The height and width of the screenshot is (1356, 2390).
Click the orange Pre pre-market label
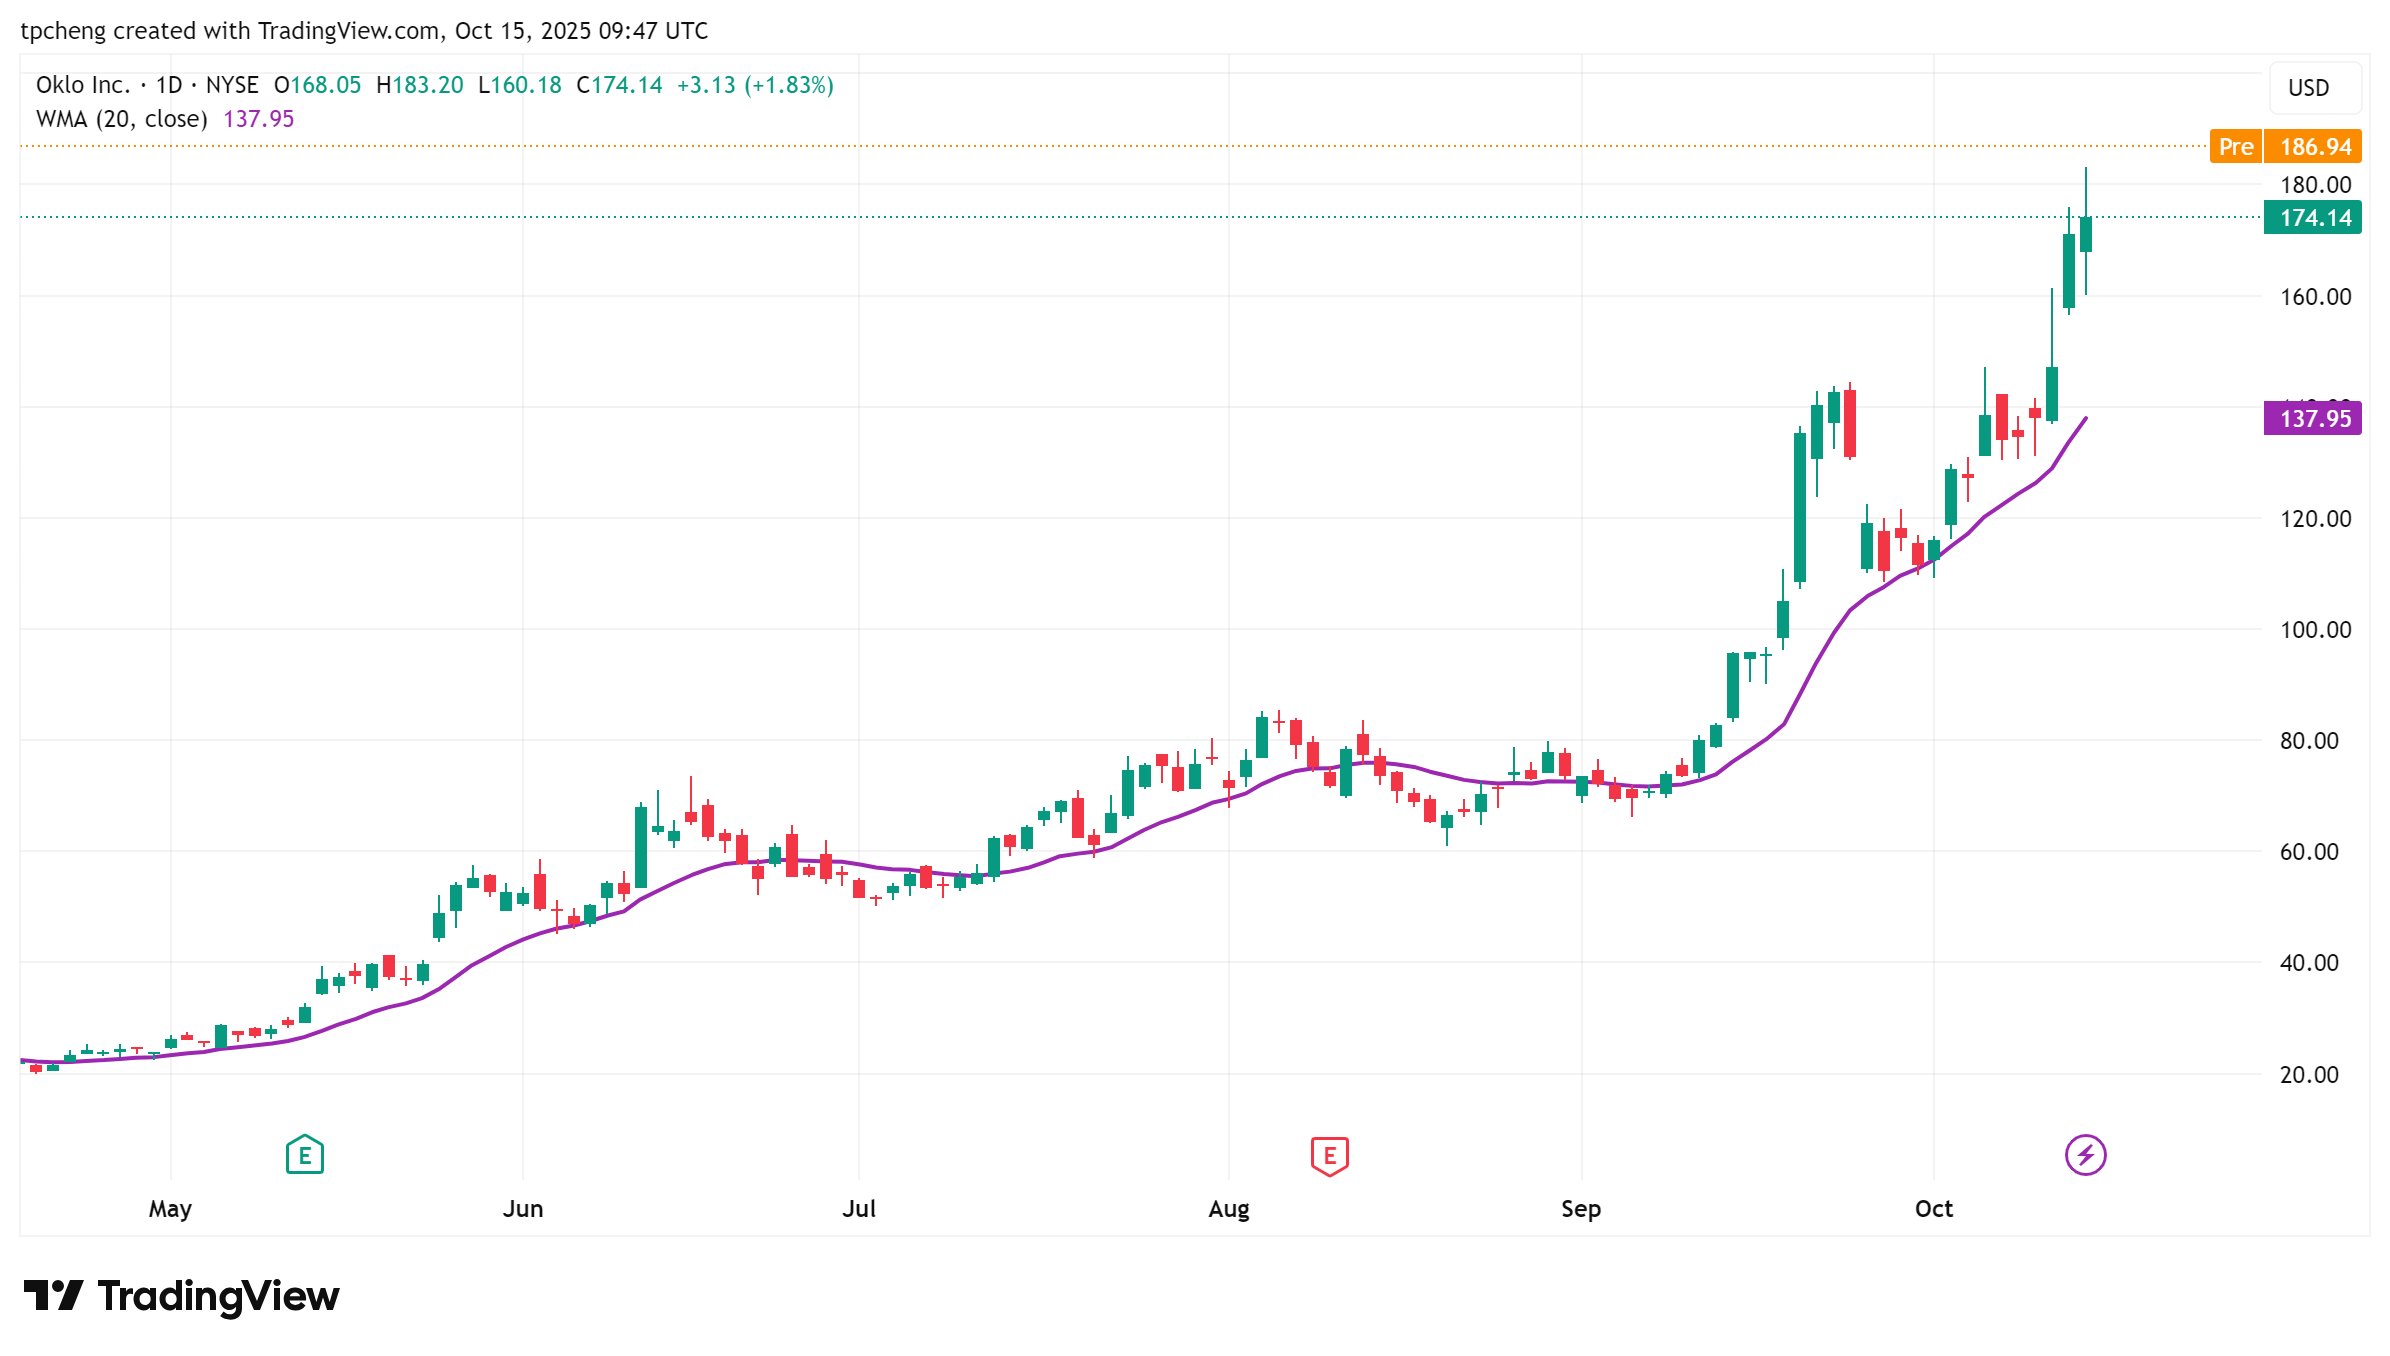click(x=2235, y=147)
